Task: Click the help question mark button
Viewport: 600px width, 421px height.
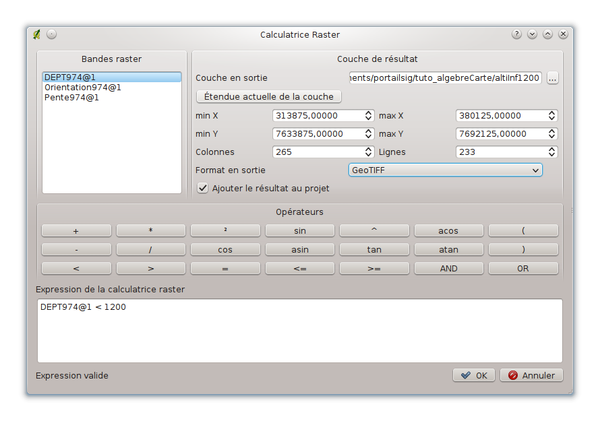Action: (517, 34)
